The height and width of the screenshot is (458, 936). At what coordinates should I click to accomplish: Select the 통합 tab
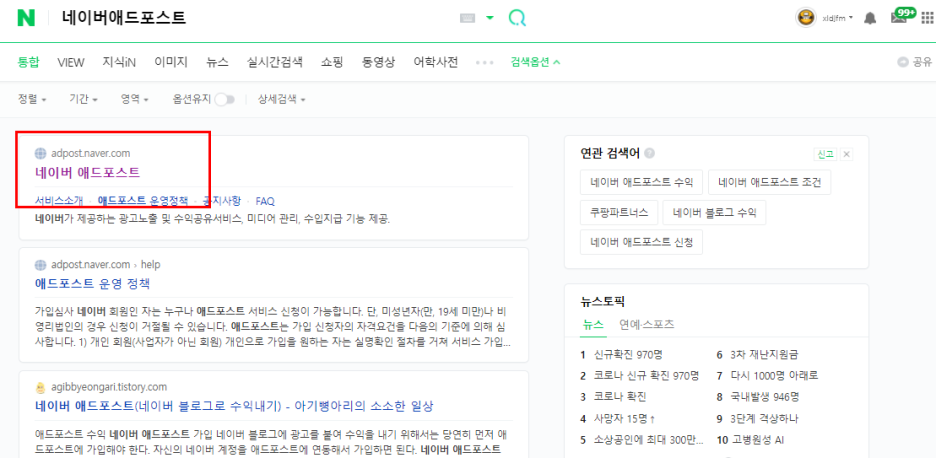[29, 62]
